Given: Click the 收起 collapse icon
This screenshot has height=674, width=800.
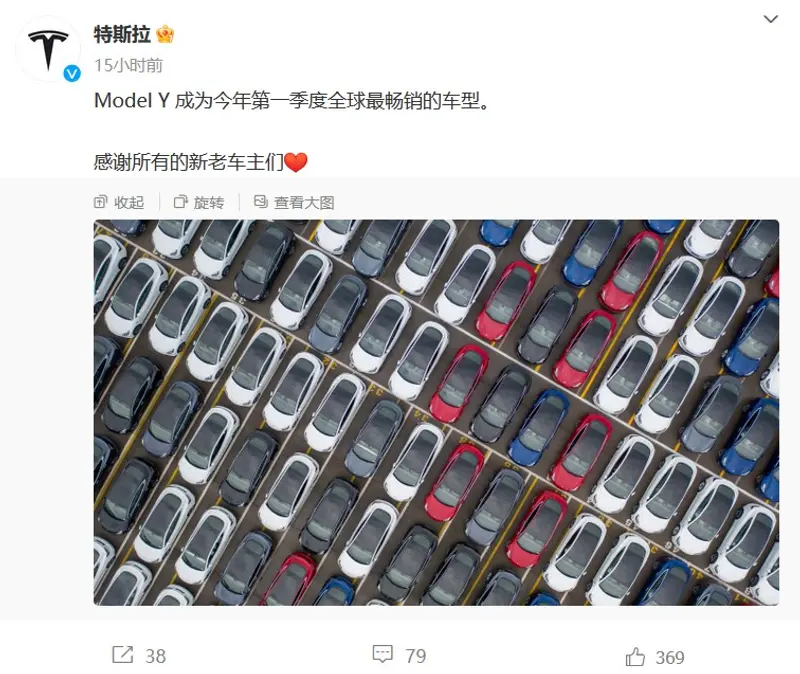Looking at the screenshot, I should click(101, 202).
